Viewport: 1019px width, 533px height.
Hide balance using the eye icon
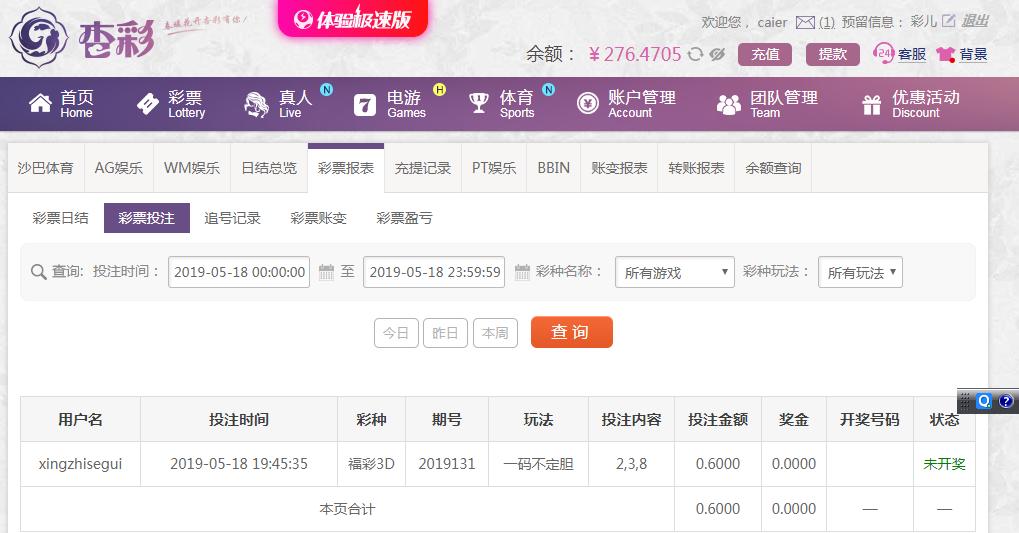[717, 54]
